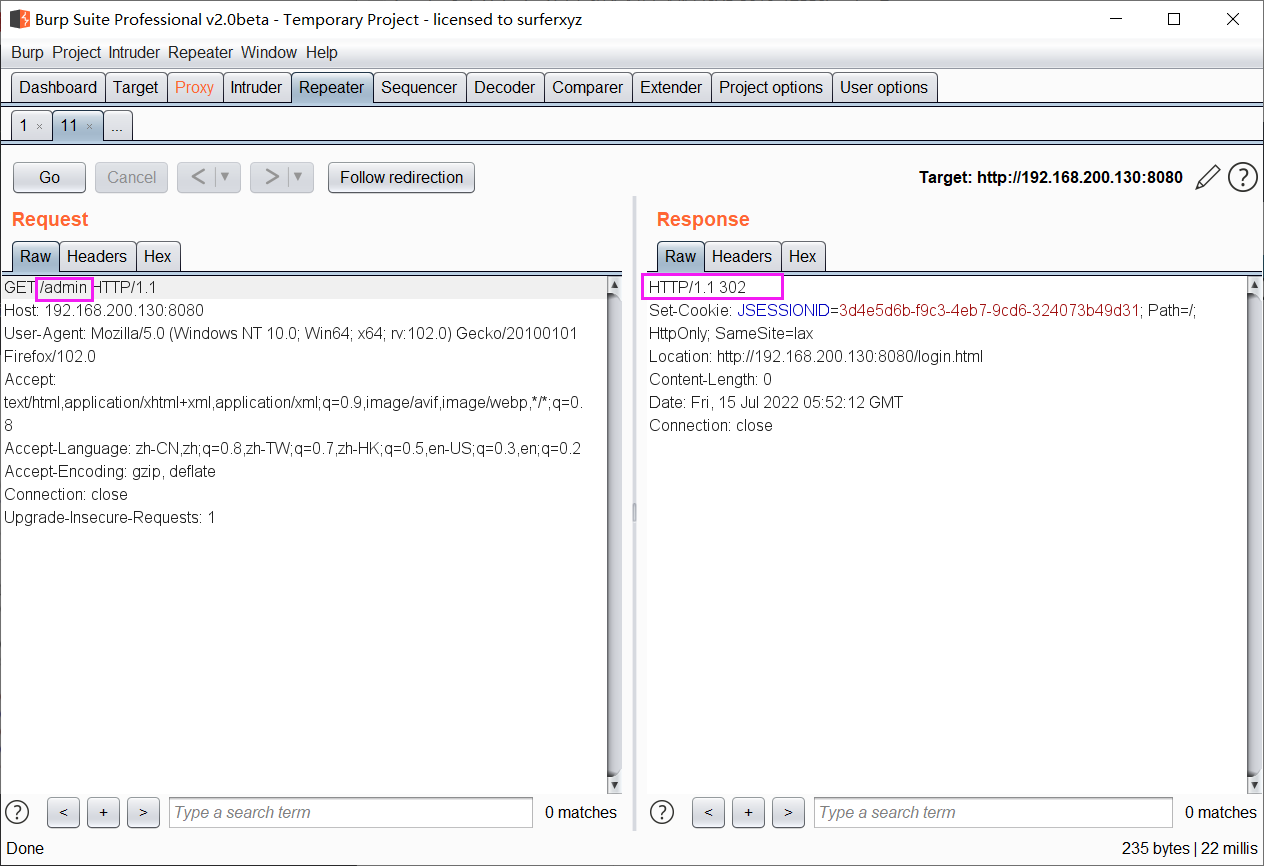This screenshot has height=866, width=1264.
Task: Edit target with the pencil icon
Action: click(1208, 178)
